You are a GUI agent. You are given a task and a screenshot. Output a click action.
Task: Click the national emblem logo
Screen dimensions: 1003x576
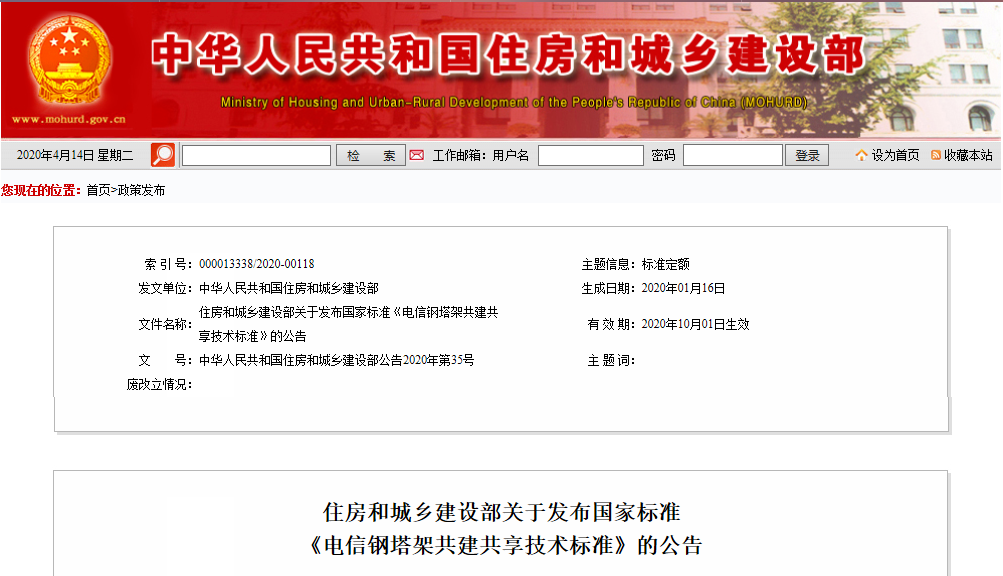tap(66, 55)
